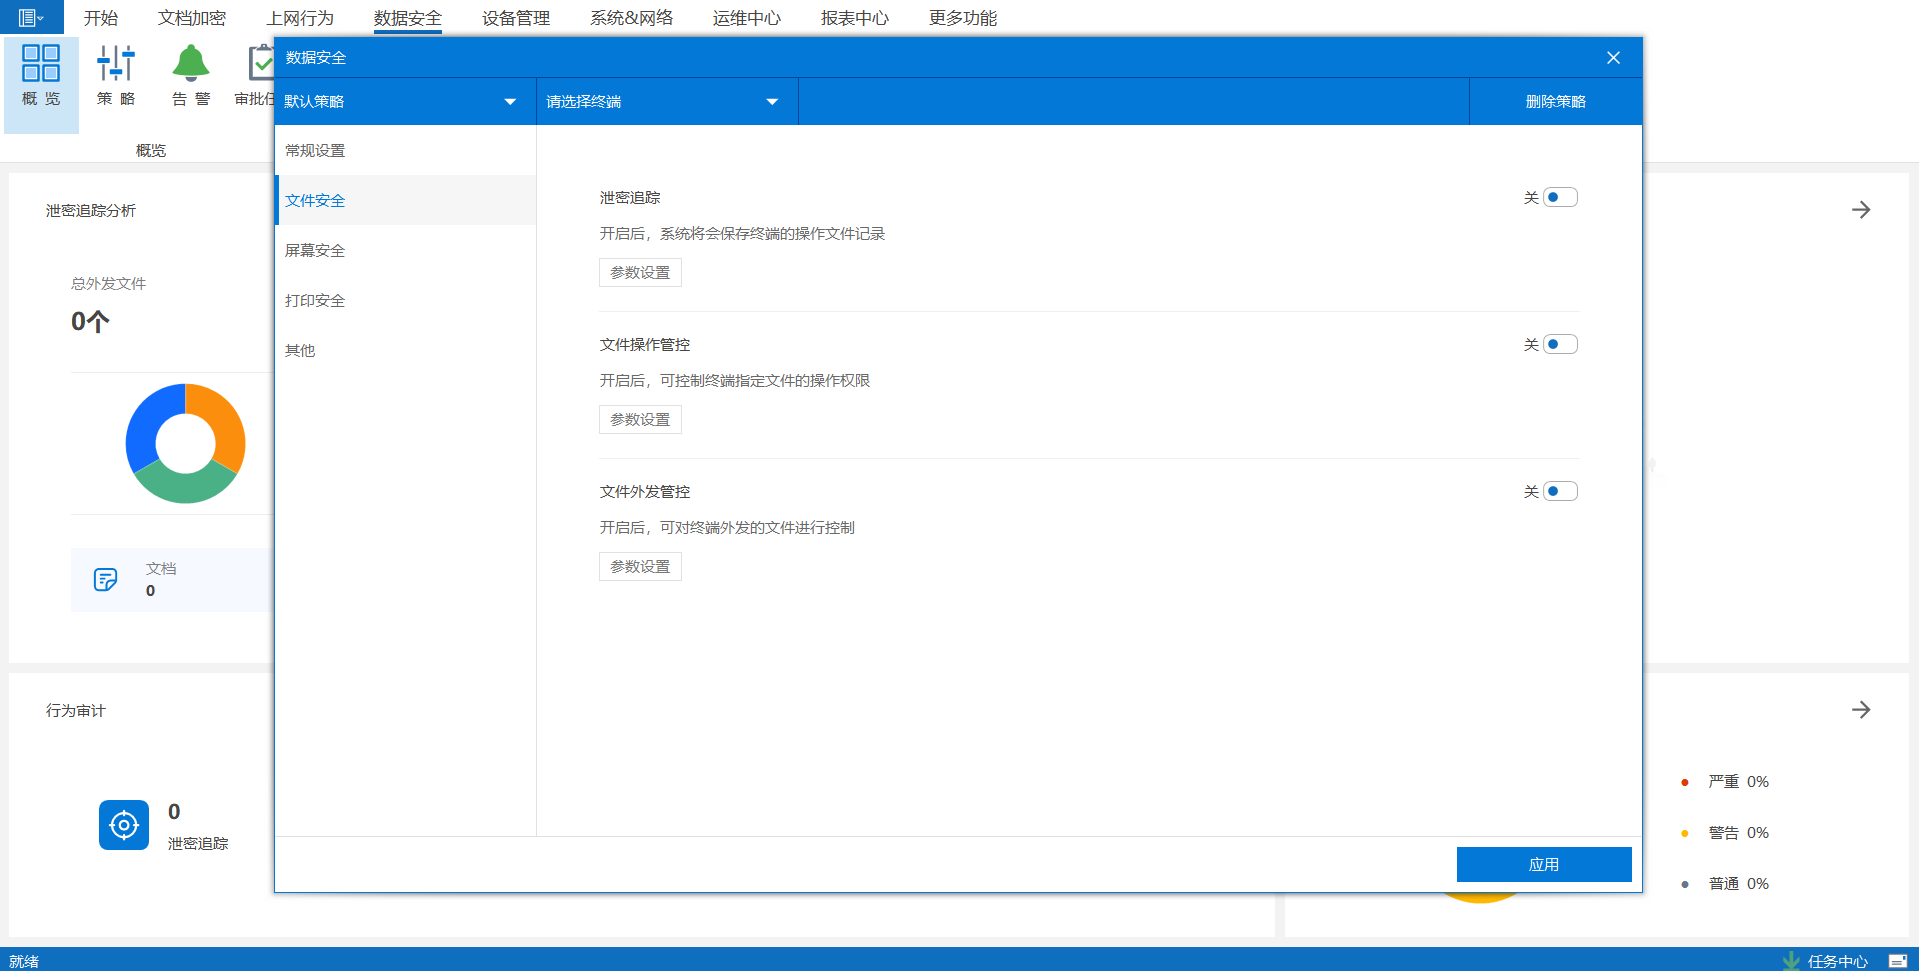This screenshot has width=1919, height=971.
Task: Open the 策略 policy sliders icon
Action: tap(116, 63)
